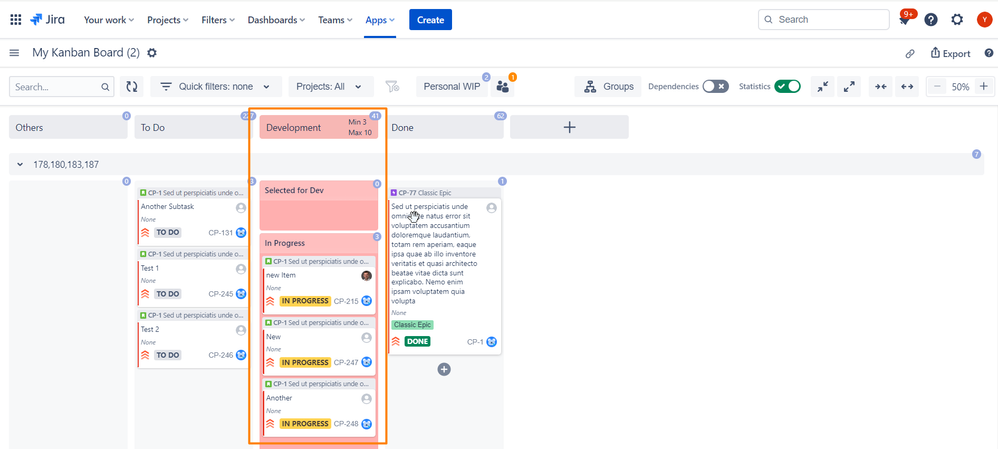998x449 pixels.
Task: Open issue key CP-247
Action: (x=346, y=362)
